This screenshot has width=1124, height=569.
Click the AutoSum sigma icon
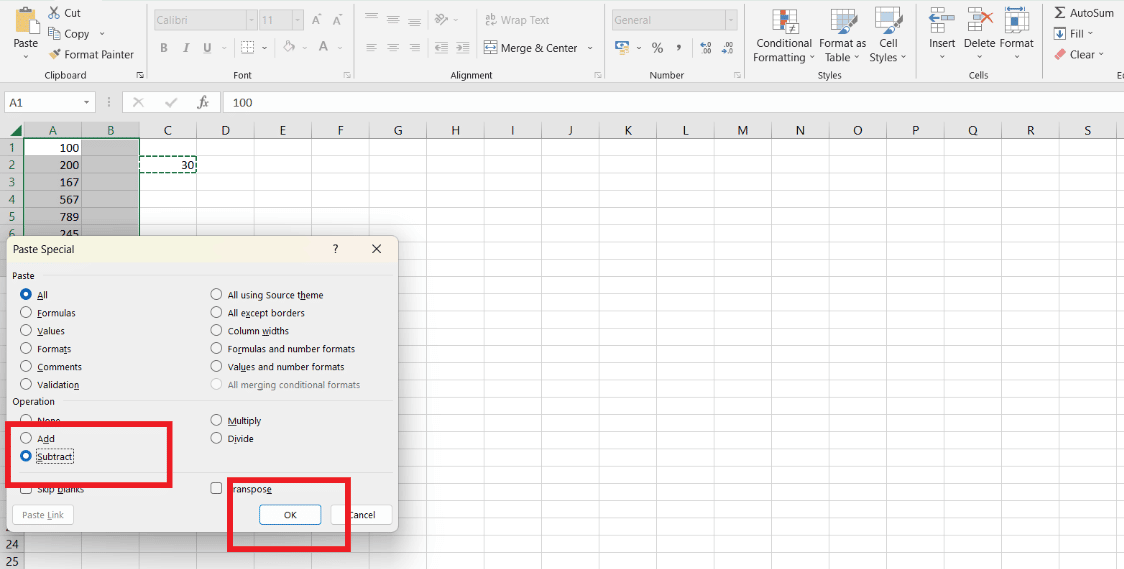(1060, 13)
